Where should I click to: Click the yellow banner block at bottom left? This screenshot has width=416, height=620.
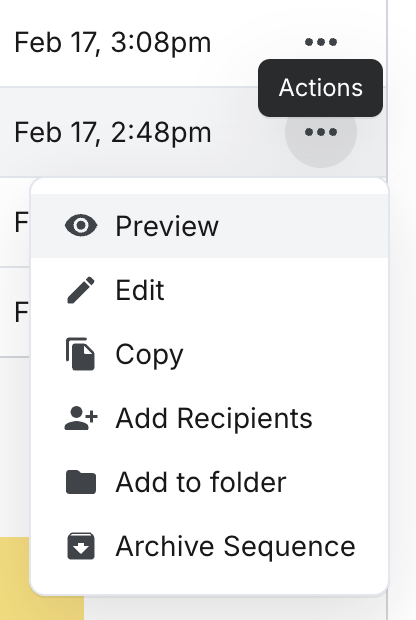(x=42, y=578)
